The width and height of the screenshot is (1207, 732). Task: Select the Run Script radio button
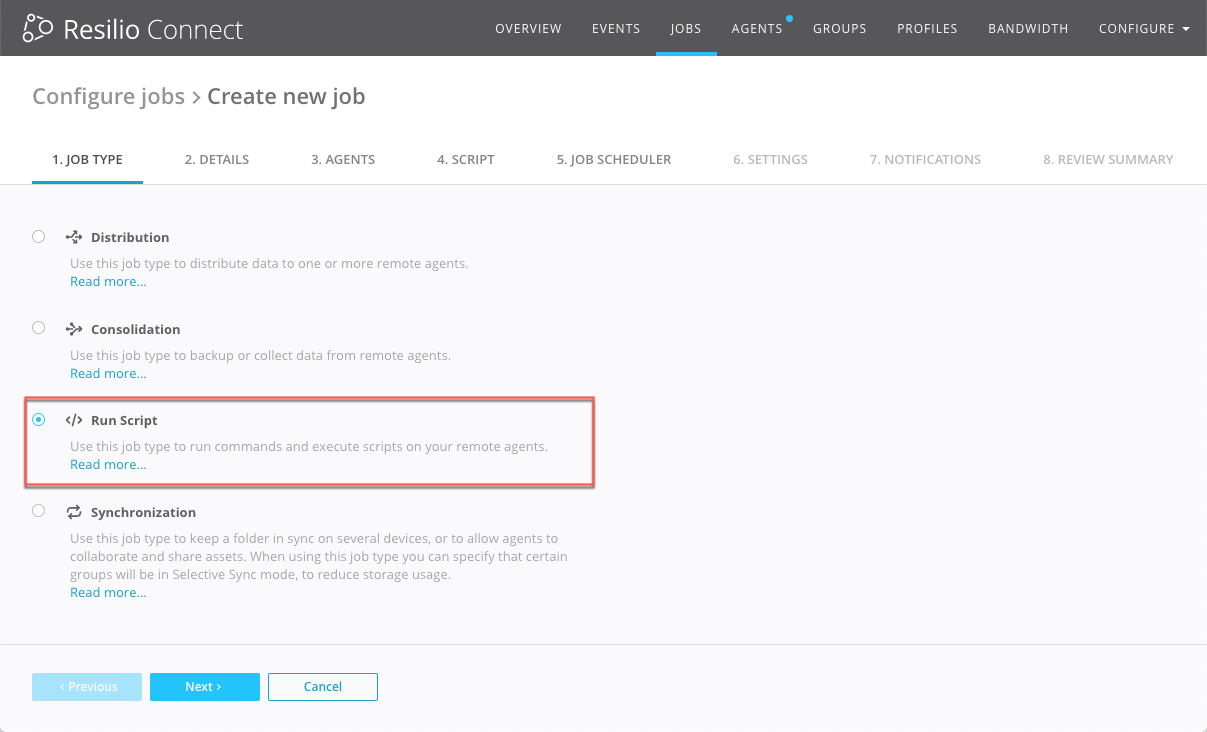(x=39, y=420)
